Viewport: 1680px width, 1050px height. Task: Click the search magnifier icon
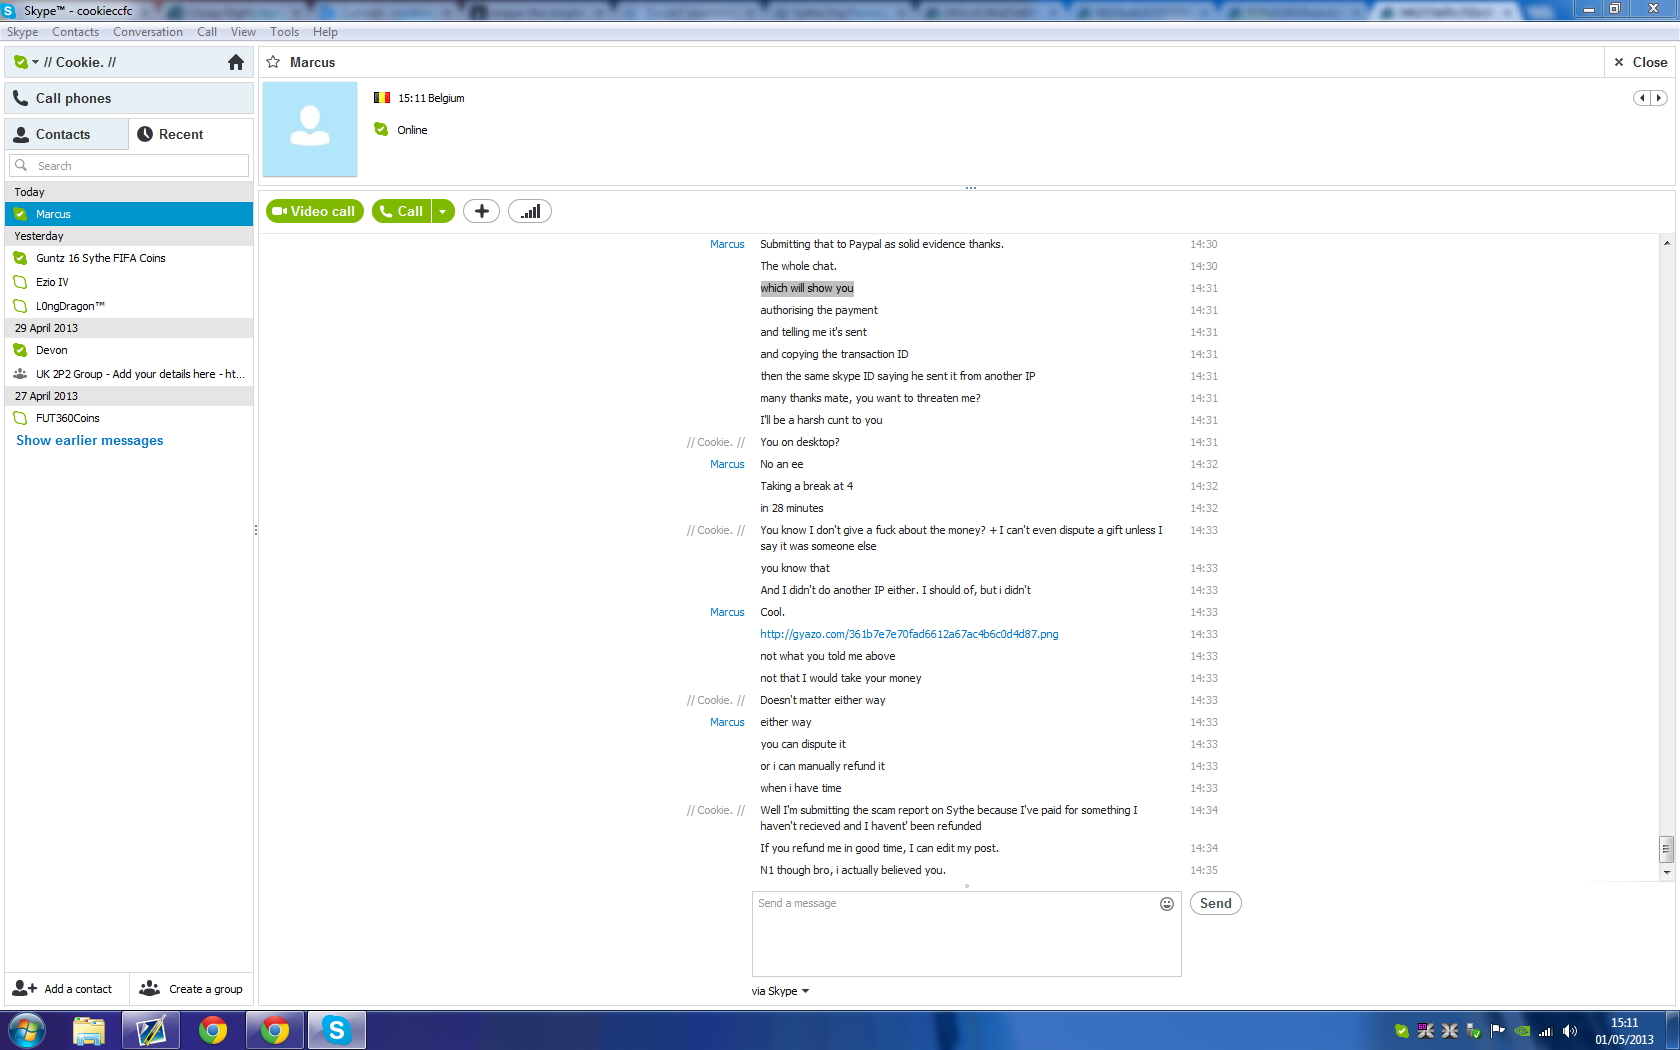pos(21,165)
